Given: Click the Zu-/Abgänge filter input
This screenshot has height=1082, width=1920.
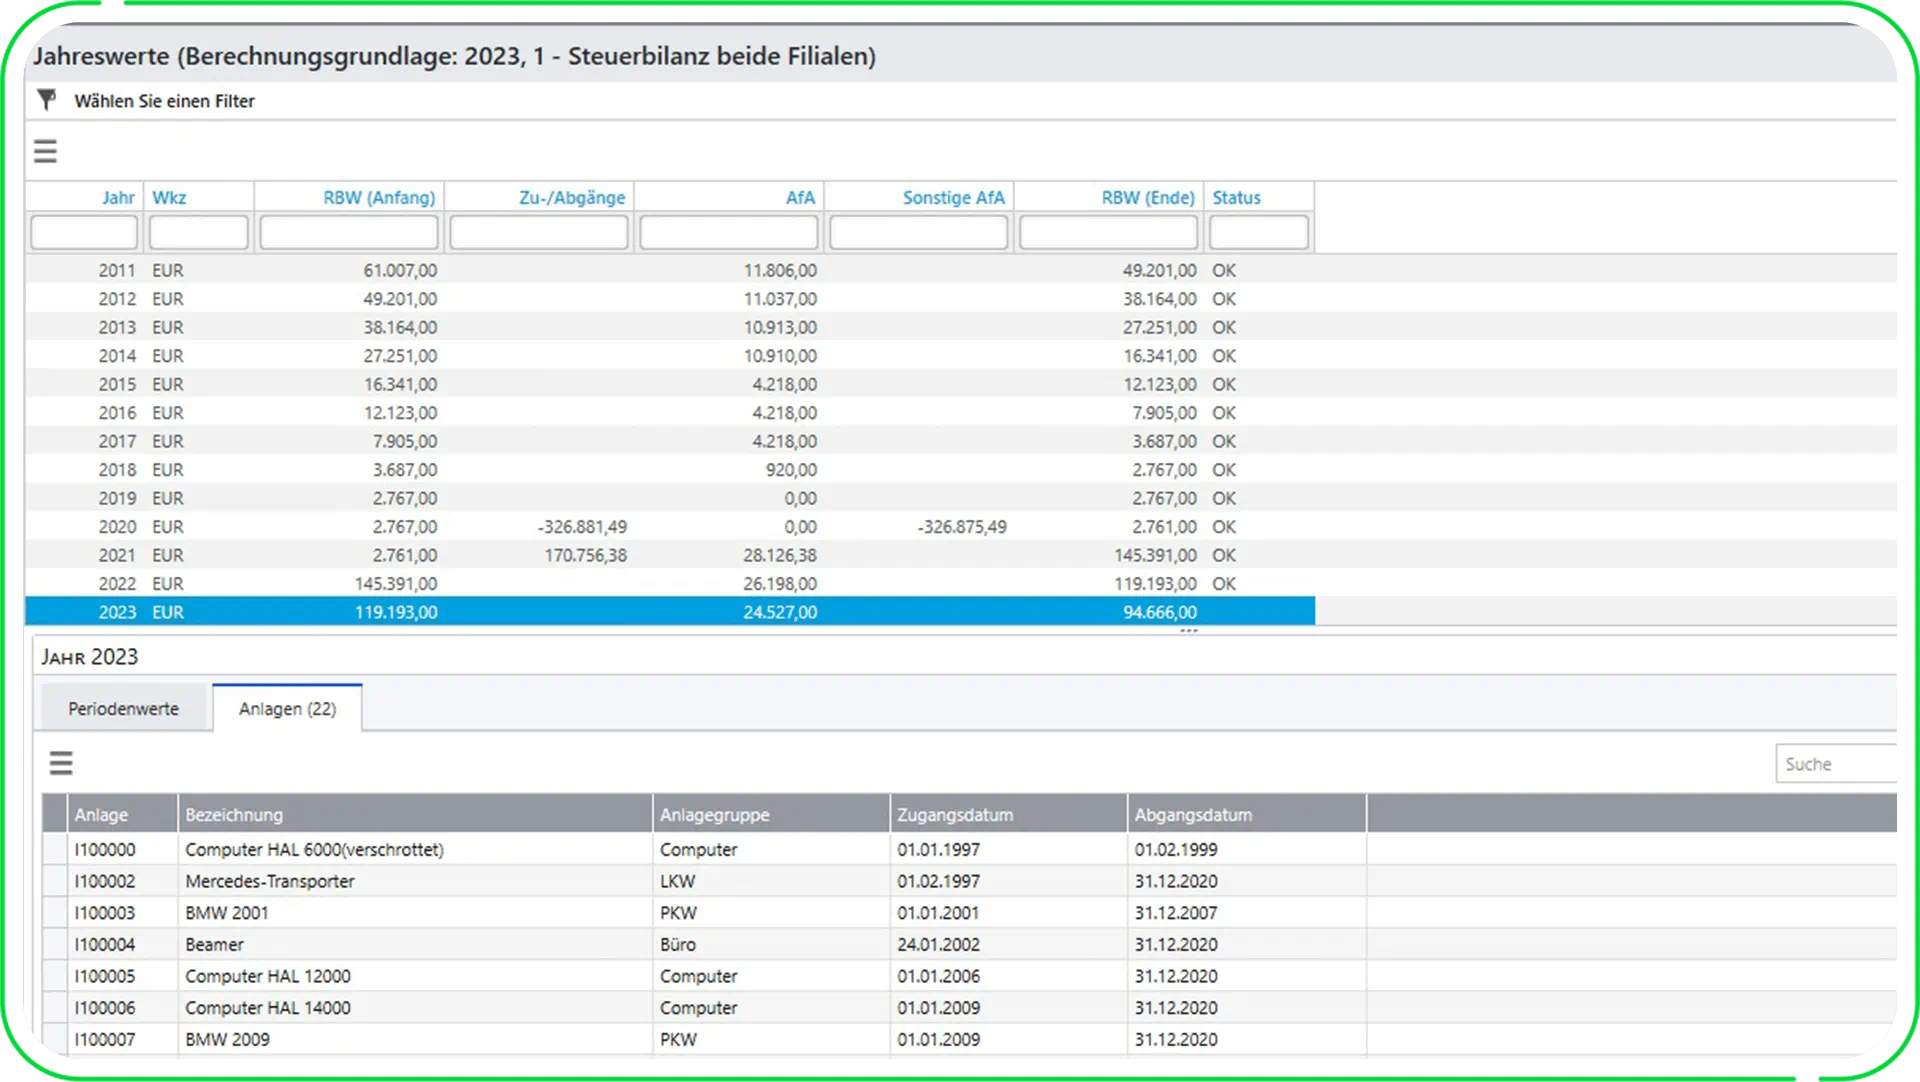Looking at the screenshot, I should (538, 233).
